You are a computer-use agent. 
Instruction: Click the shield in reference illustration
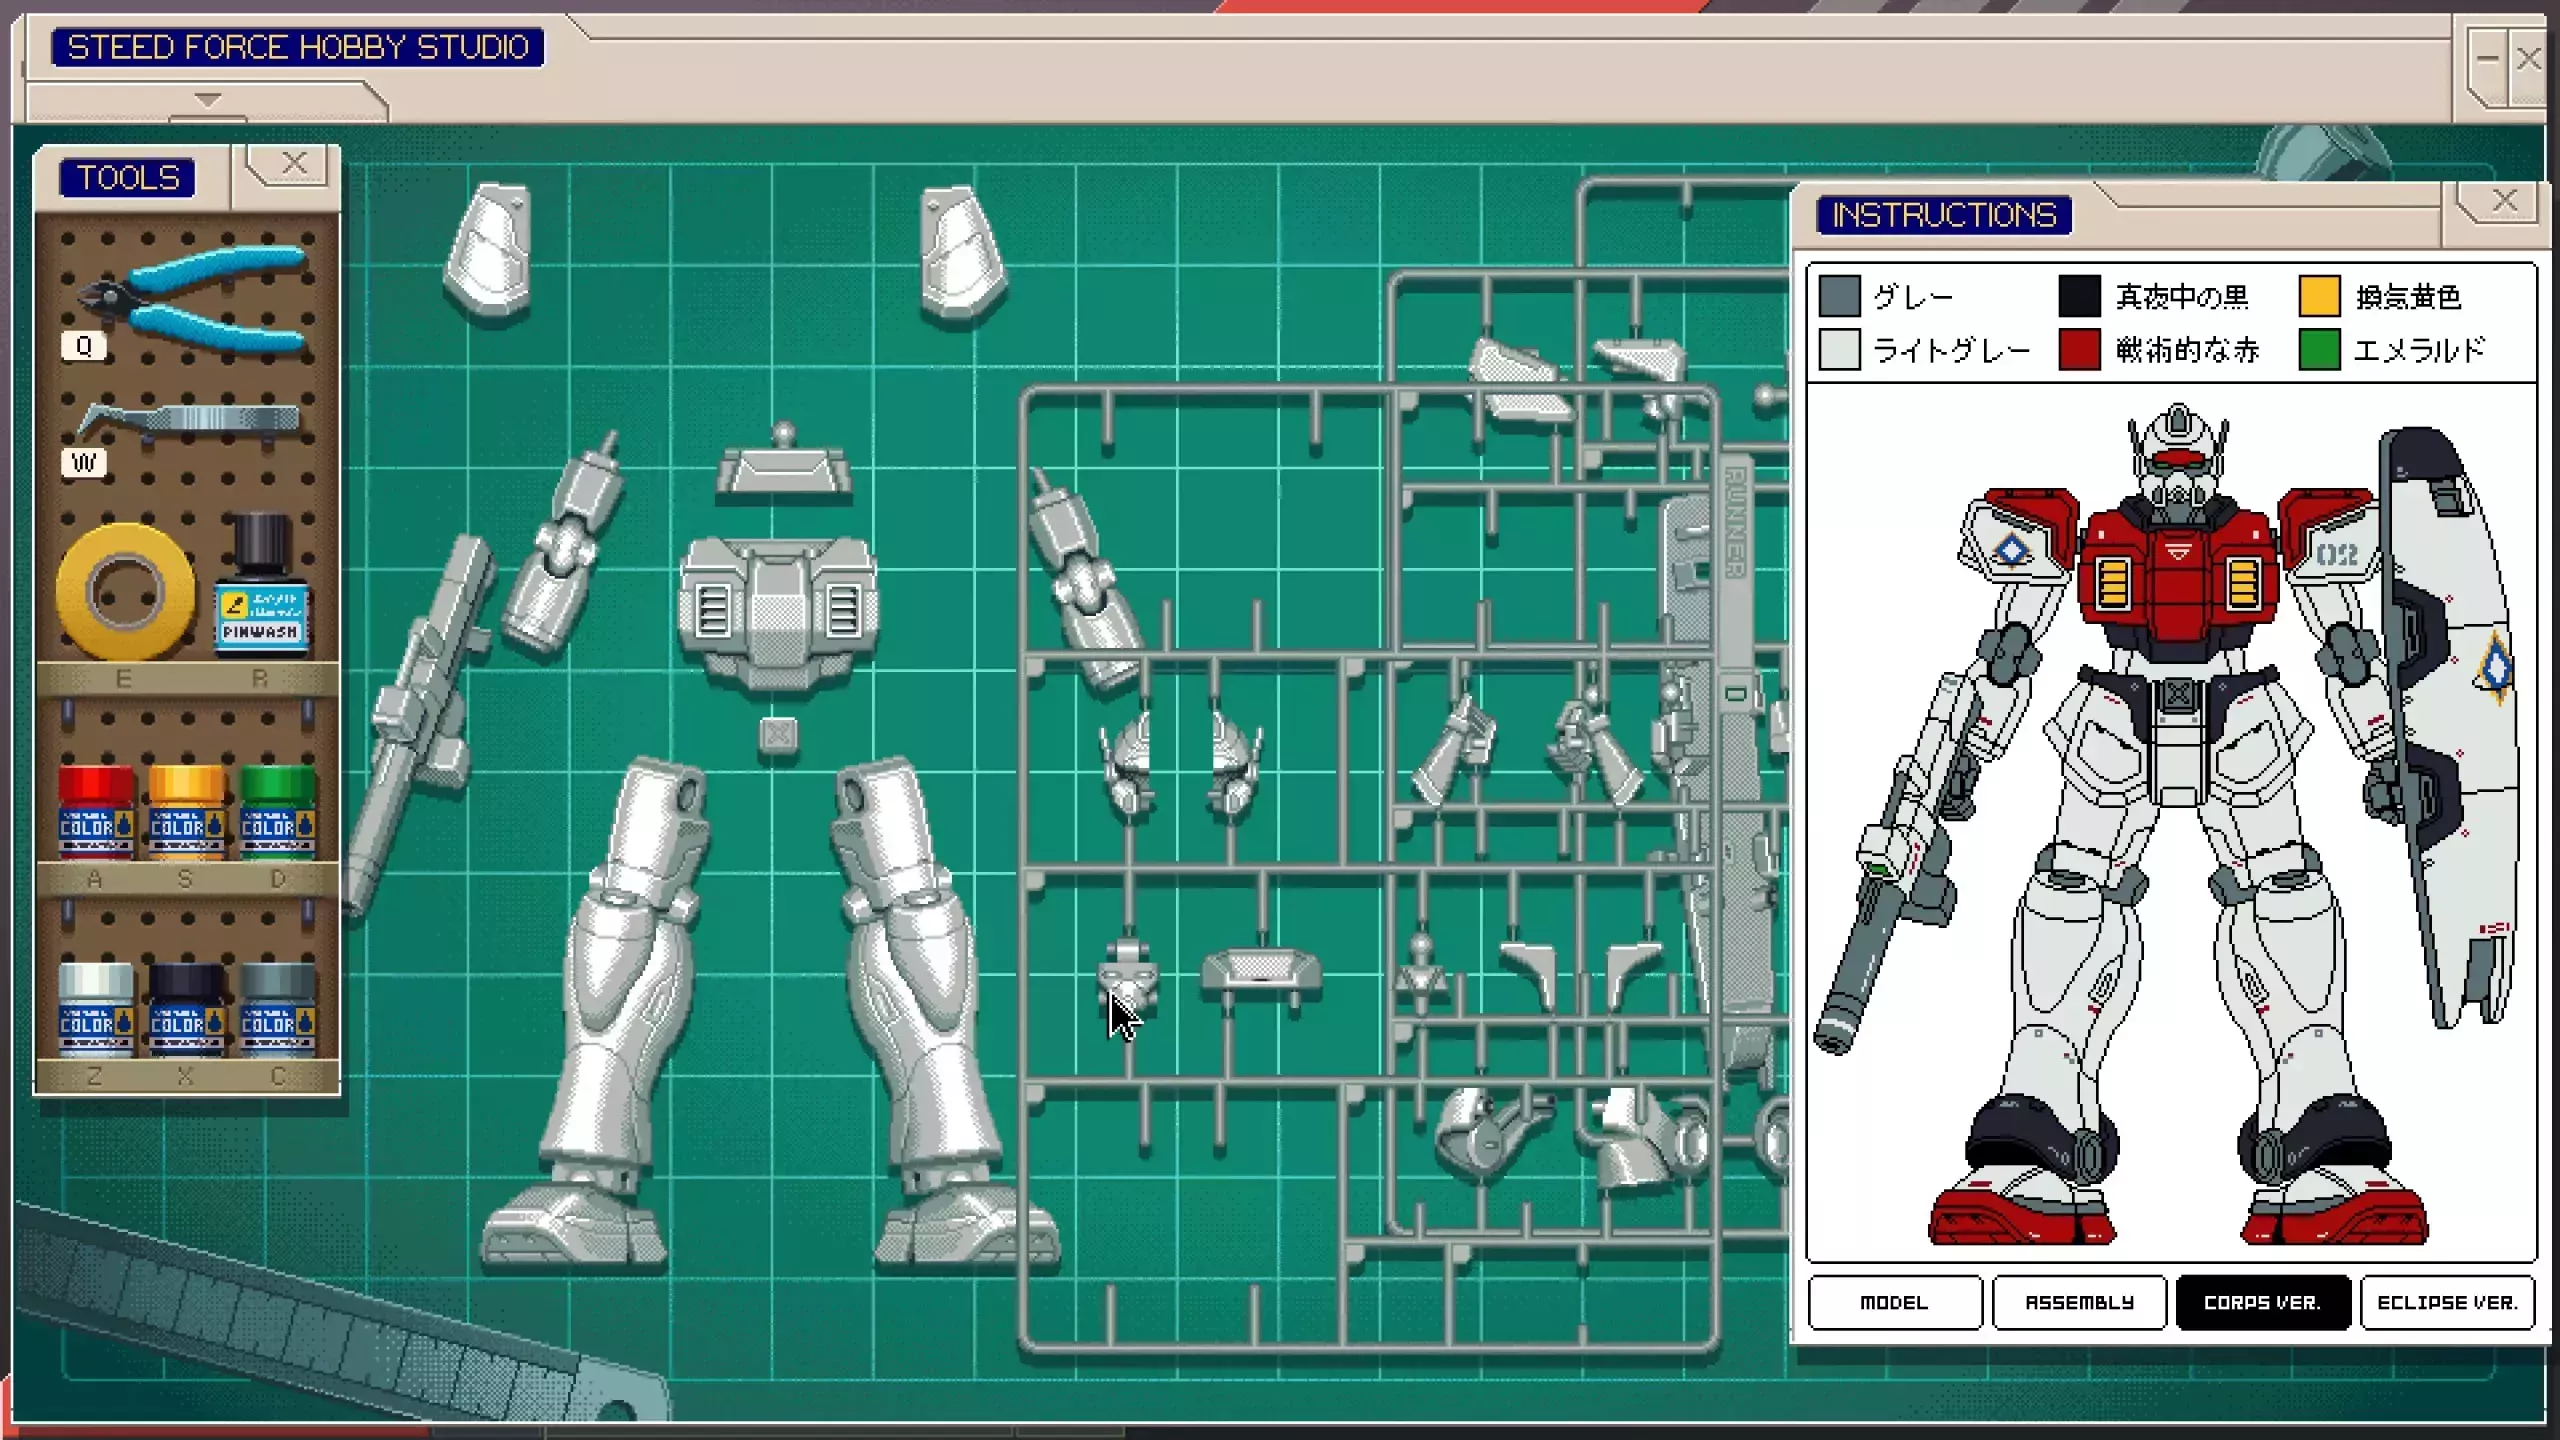click(2448, 728)
